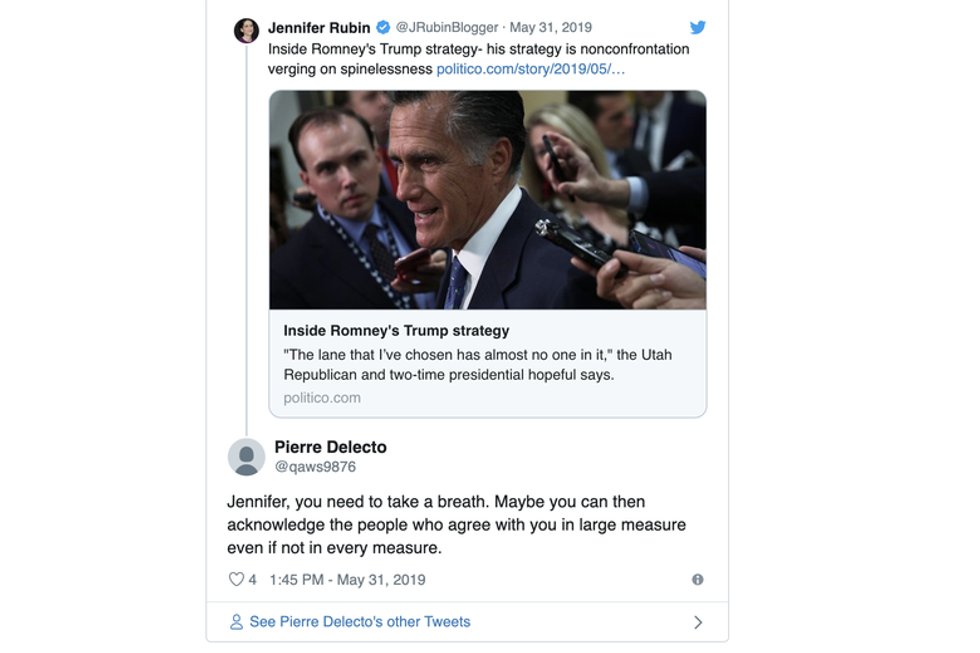Screen dimensions: 980x653
Task: Like the tweet with the heart icon
Action: point(236,579)
